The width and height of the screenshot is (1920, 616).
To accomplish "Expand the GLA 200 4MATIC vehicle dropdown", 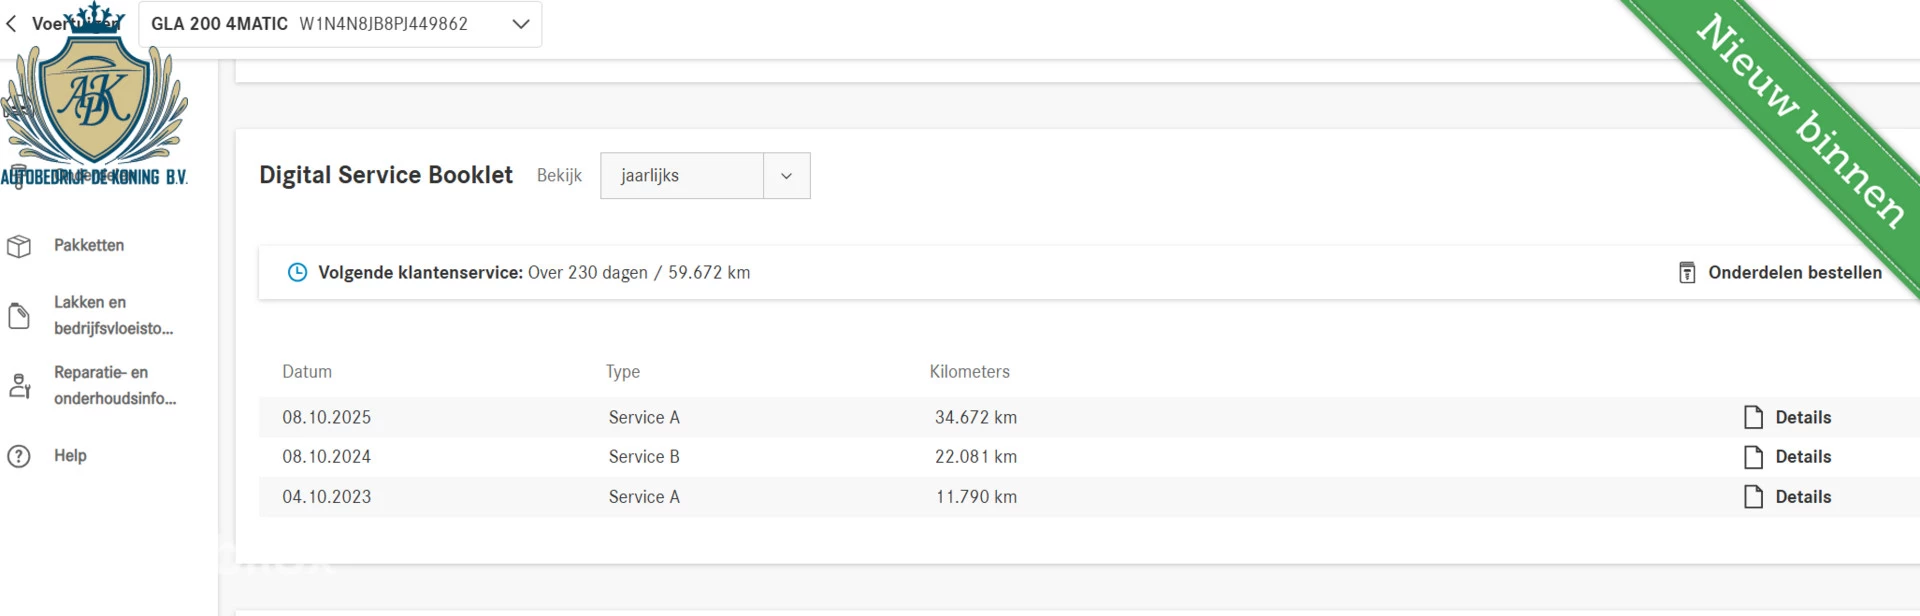I will 520,24.
